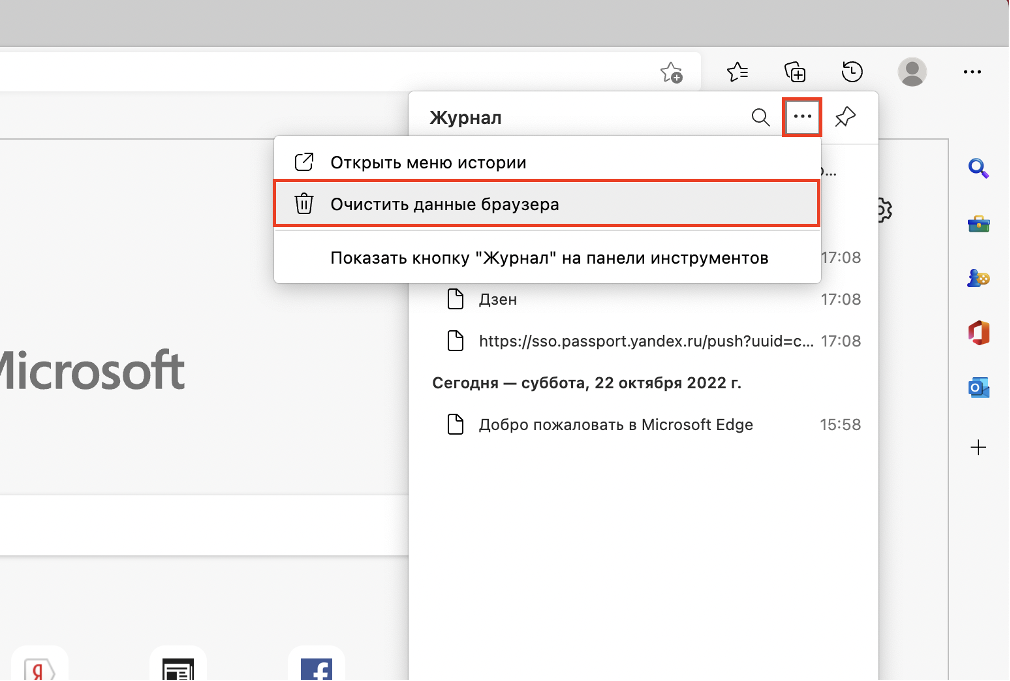Click the History clock icon in toolbar
The width and height of the screenshot is (1010, 681).
click(852, 72)
